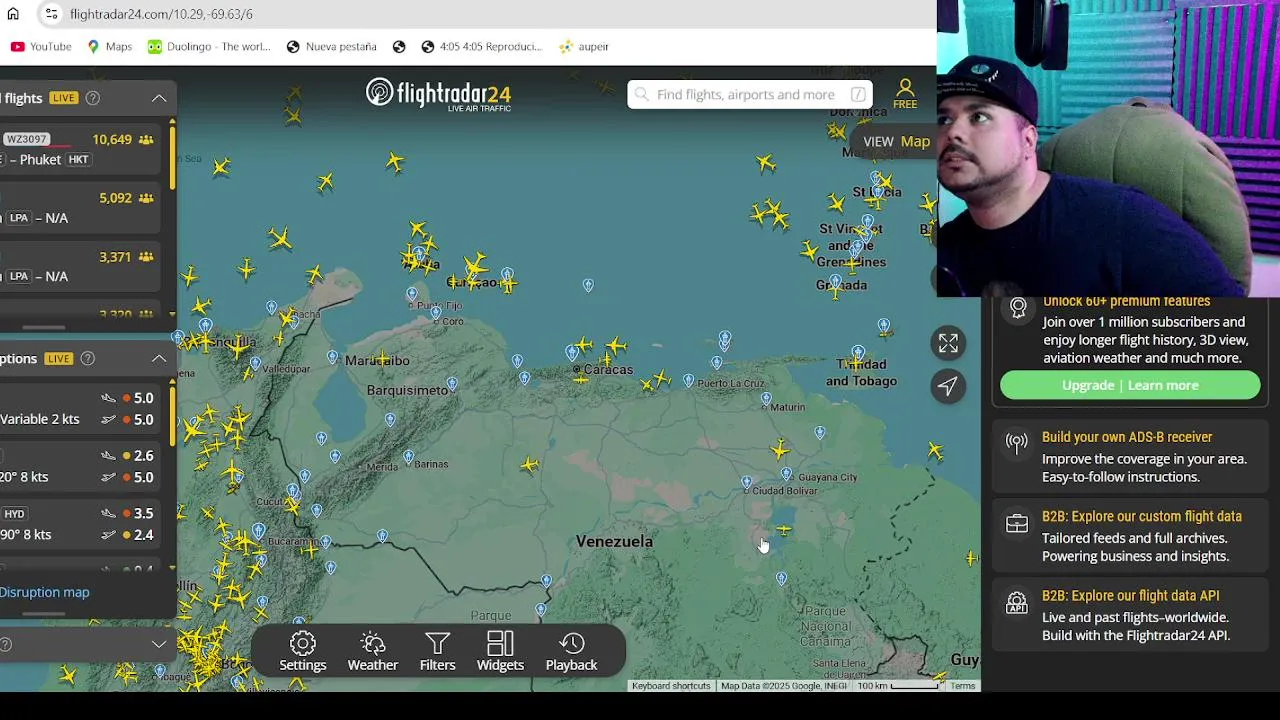The image size is (1280, 720).
Task: Click the keyboard shortcut slash icon in search
Action: tap(858, 94)
